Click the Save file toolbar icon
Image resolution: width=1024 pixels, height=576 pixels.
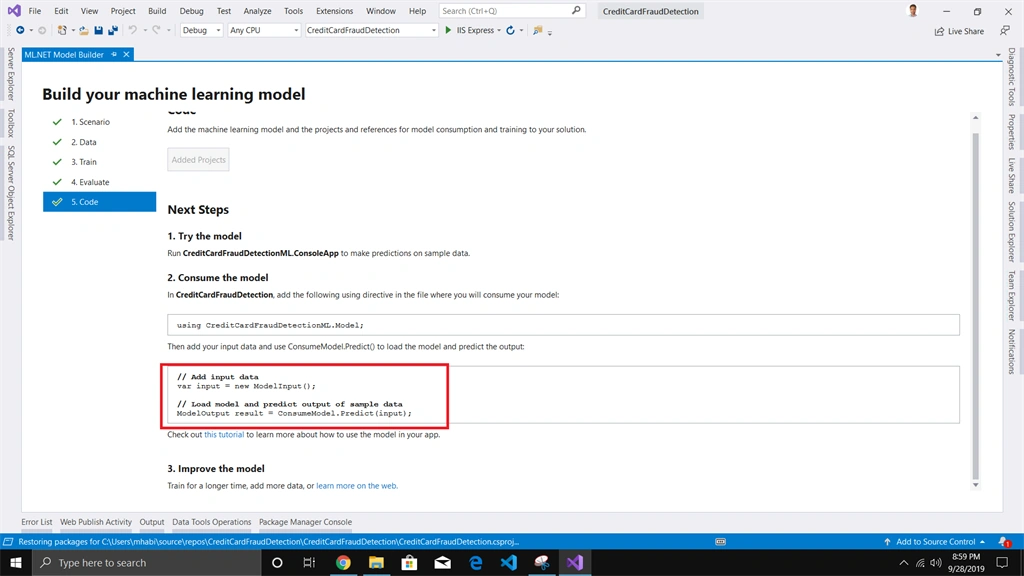pos(99,30)
